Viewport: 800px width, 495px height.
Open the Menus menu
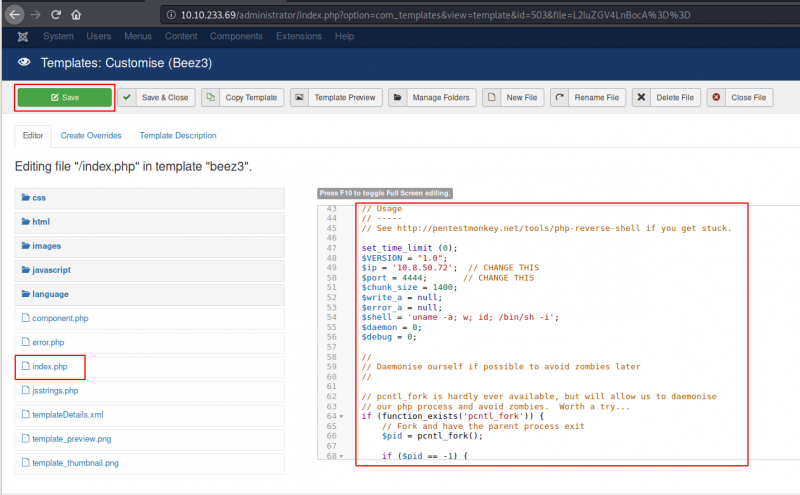(x=138, y=36)
